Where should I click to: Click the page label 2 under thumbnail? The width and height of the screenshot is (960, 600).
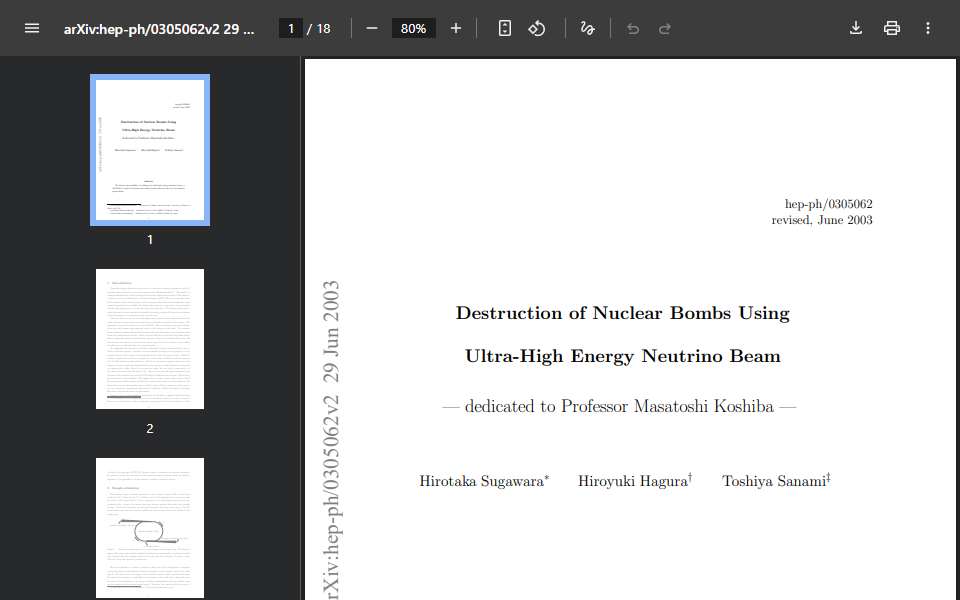tap(150, 429)
